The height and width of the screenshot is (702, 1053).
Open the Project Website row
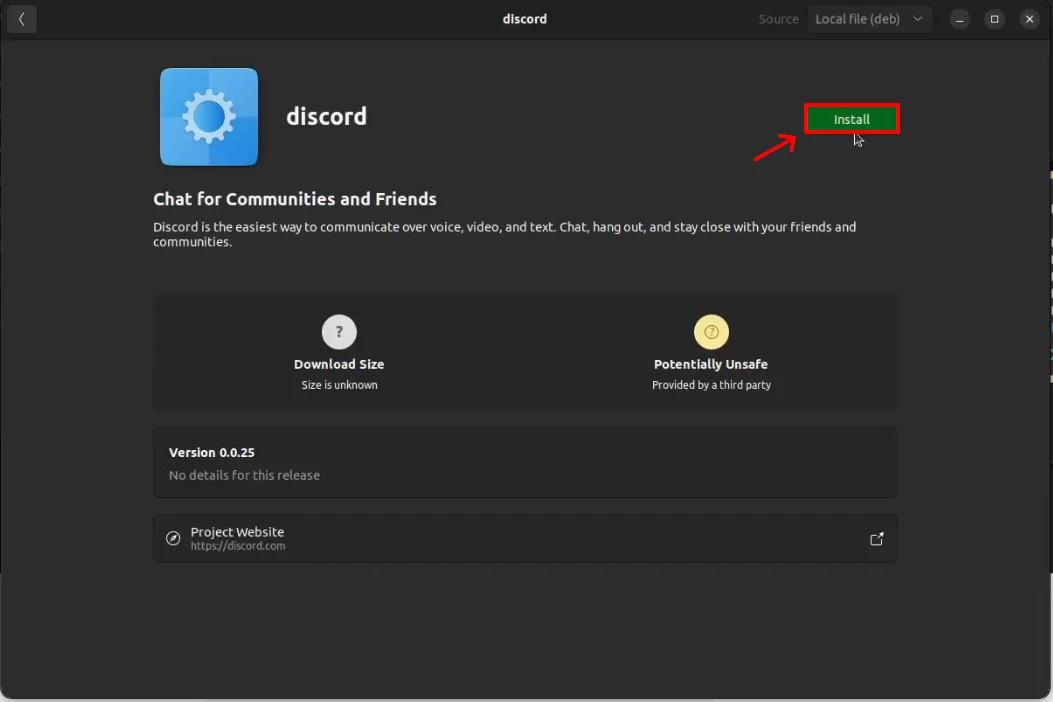[x=525, y=538]
